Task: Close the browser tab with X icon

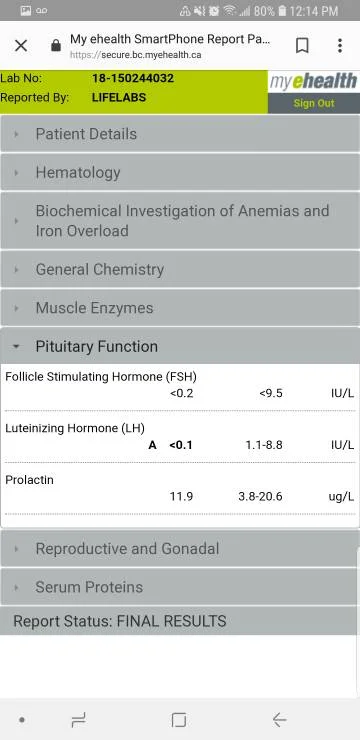Action: pos(21,46)
